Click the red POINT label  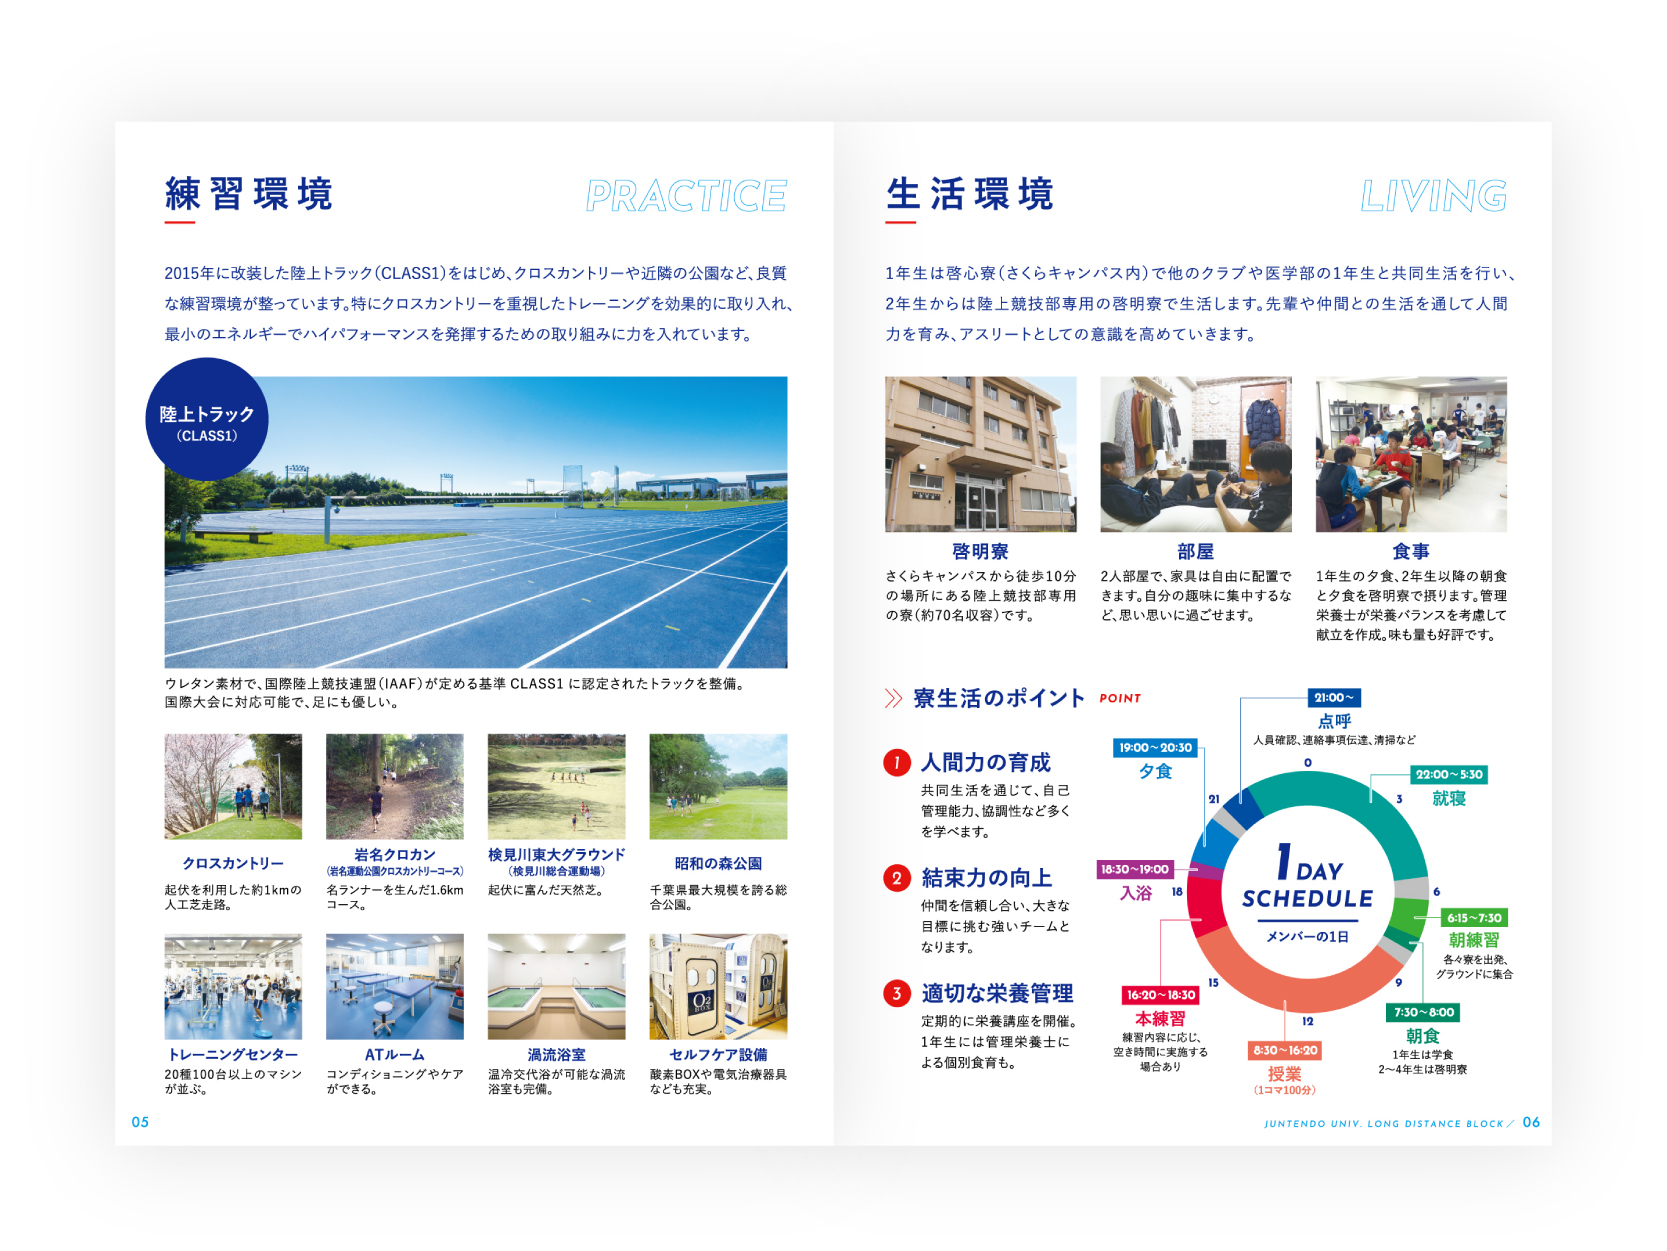tap(1120, 698)
